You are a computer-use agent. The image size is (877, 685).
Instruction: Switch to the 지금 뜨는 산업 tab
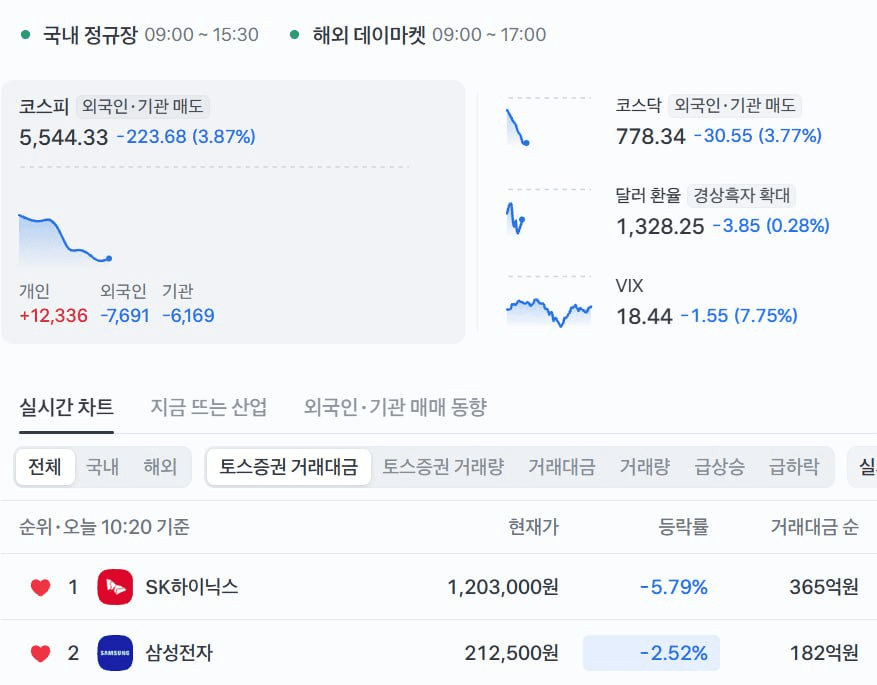(209, 407)
